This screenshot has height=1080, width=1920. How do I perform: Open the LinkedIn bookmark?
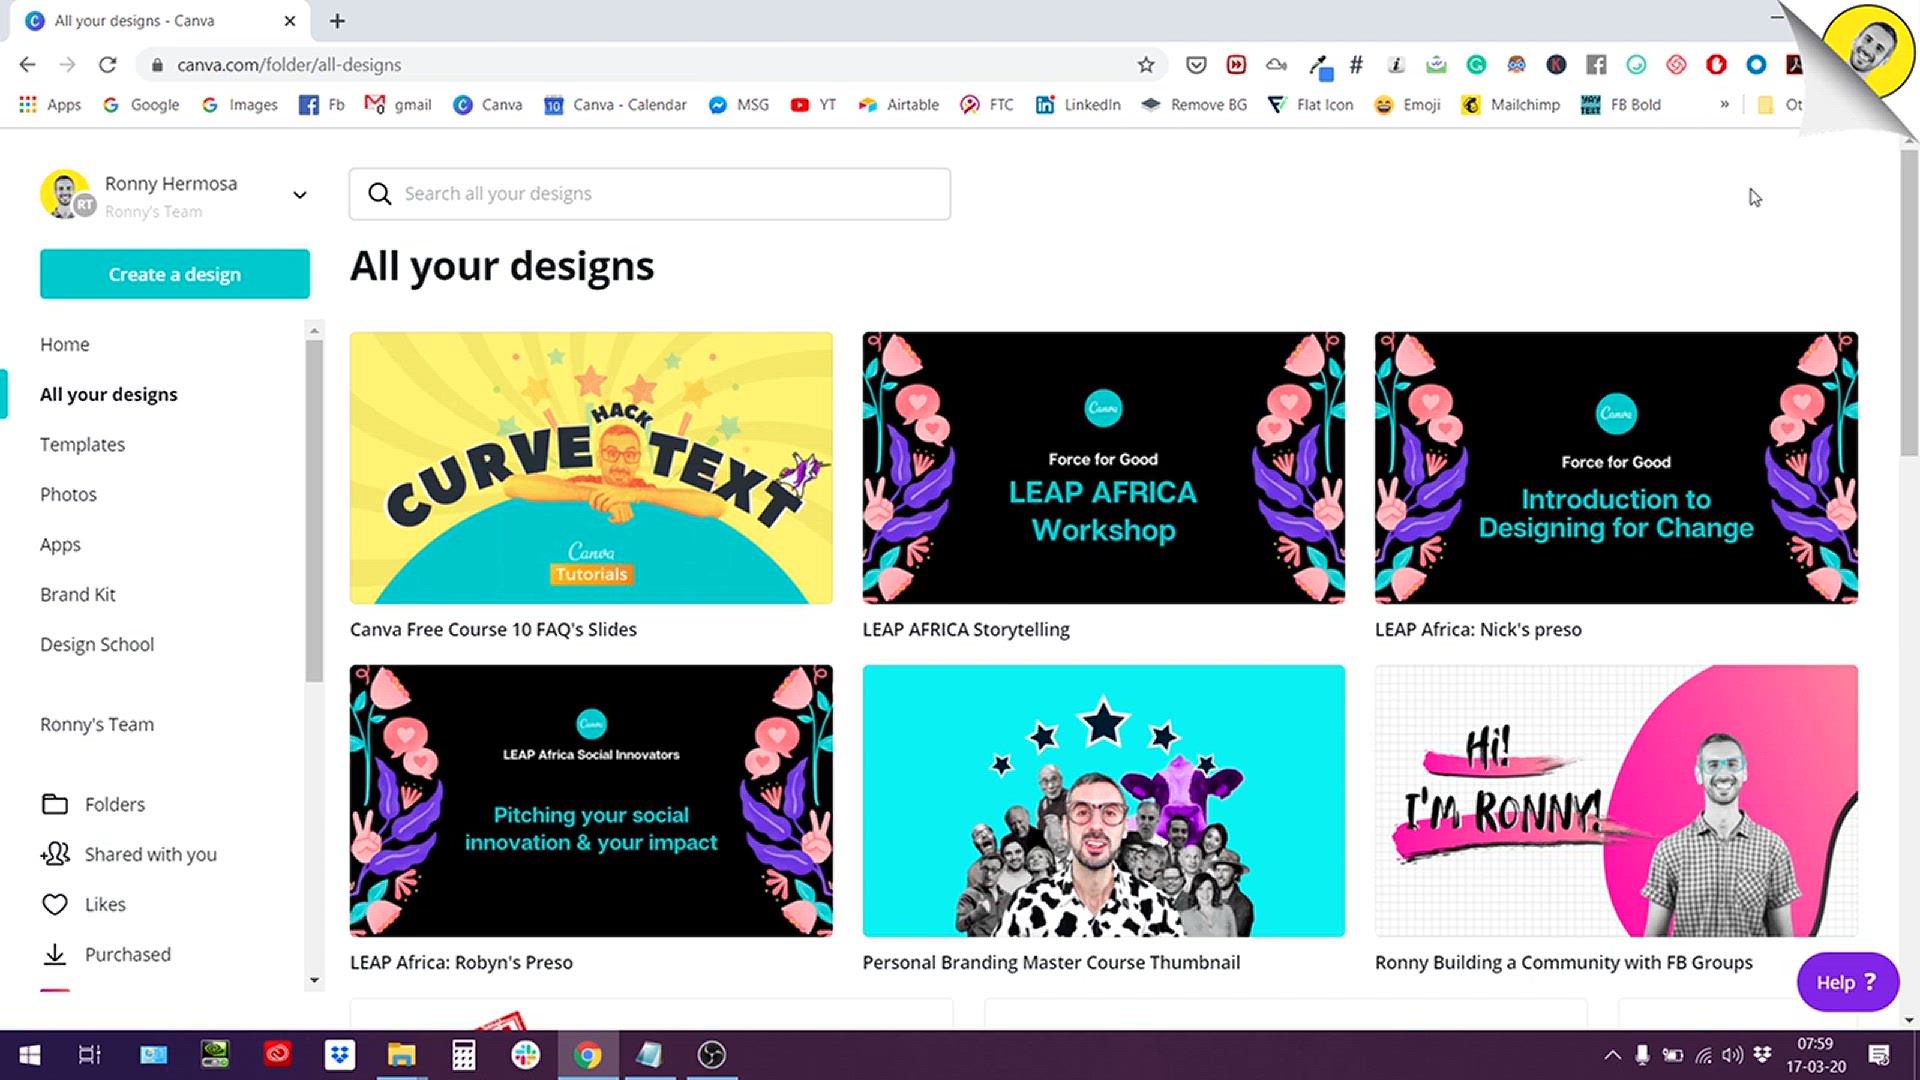click(x=1078, y=105)
